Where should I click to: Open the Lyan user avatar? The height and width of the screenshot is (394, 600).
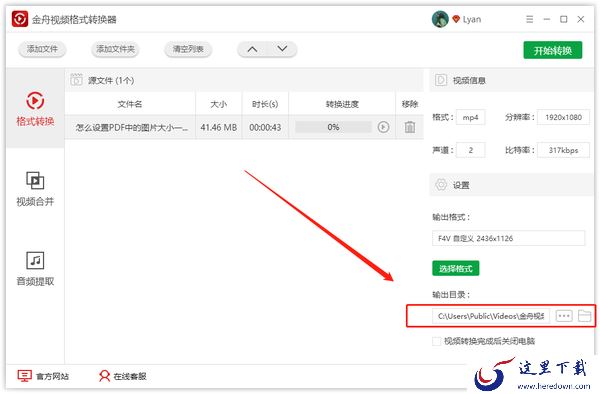point(440,19)
